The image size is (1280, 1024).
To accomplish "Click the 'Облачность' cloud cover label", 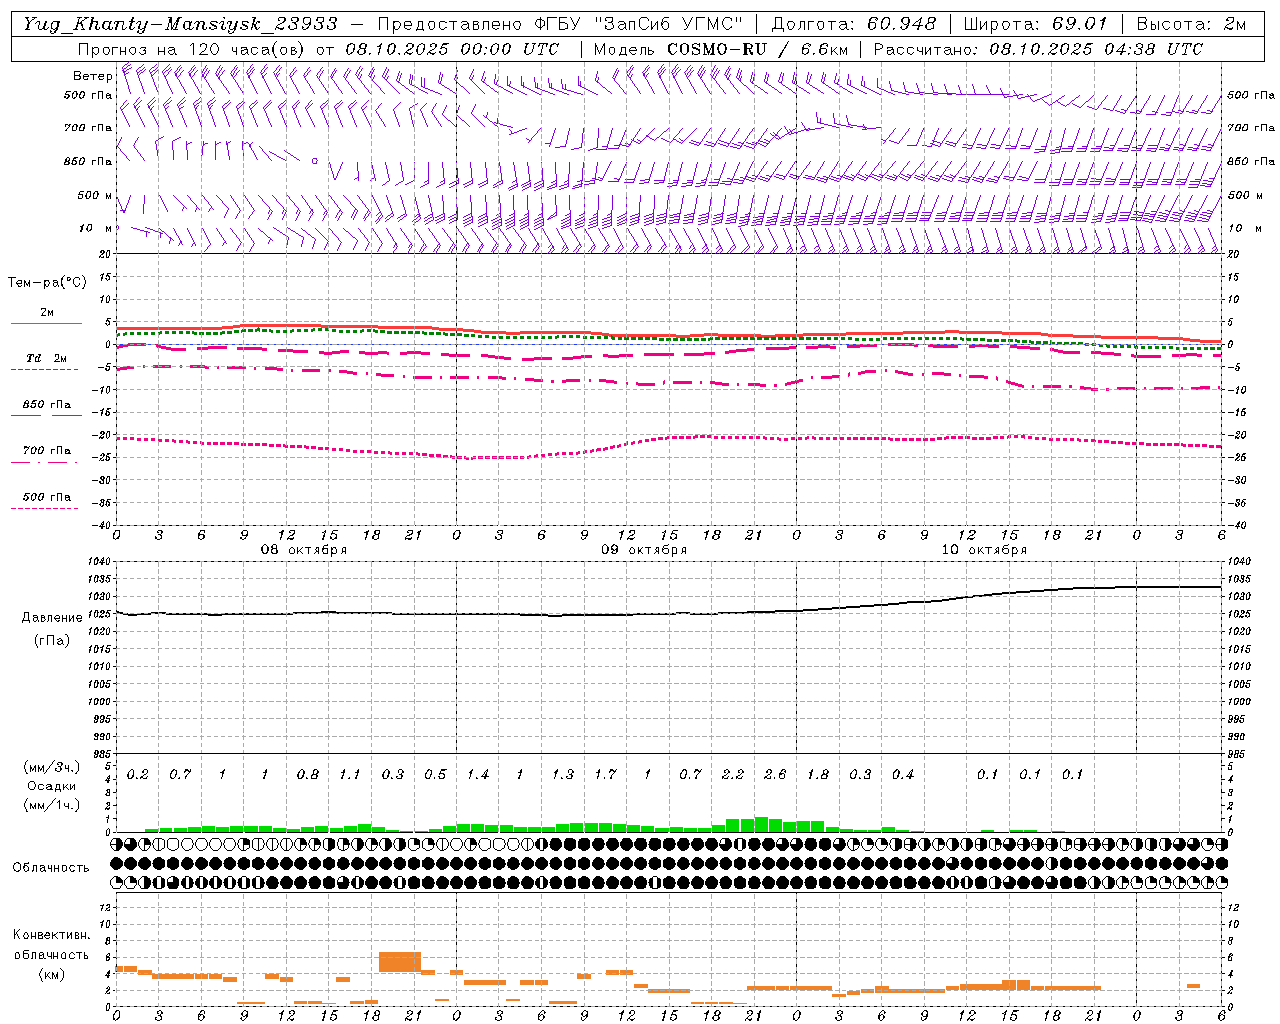I will tap(51, 868).
